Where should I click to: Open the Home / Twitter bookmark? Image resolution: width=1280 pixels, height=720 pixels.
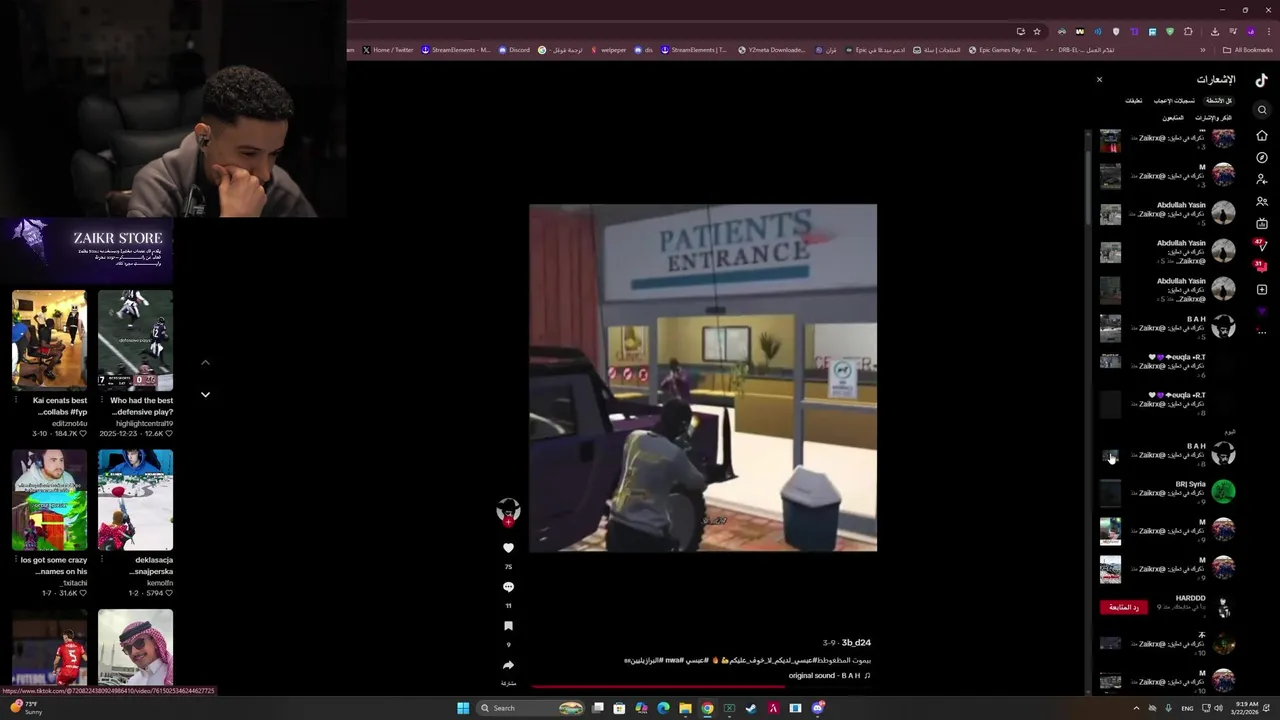click(x=388, y=50)
